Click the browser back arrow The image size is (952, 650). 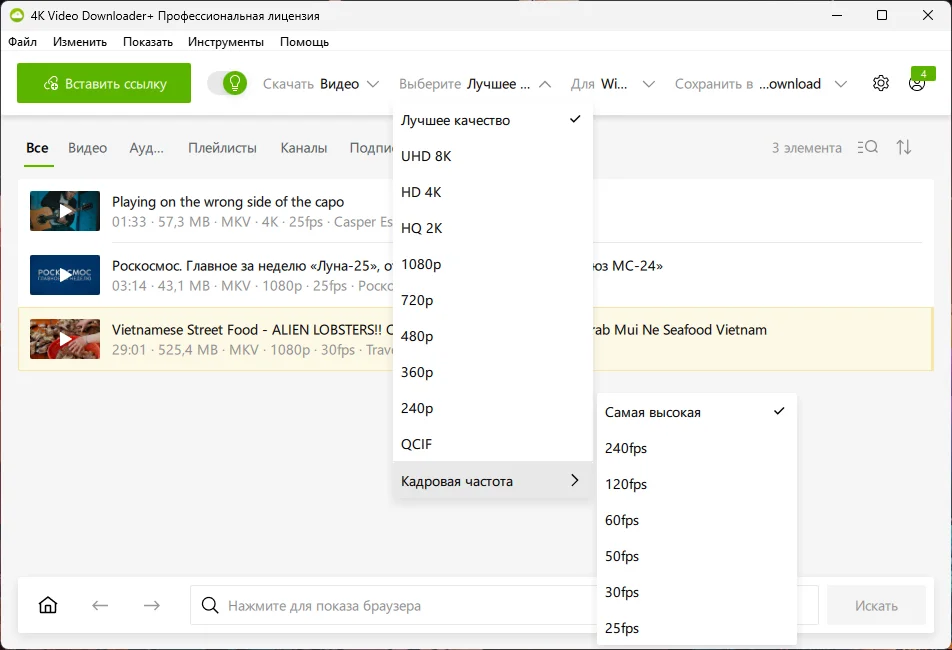(100, 605)
